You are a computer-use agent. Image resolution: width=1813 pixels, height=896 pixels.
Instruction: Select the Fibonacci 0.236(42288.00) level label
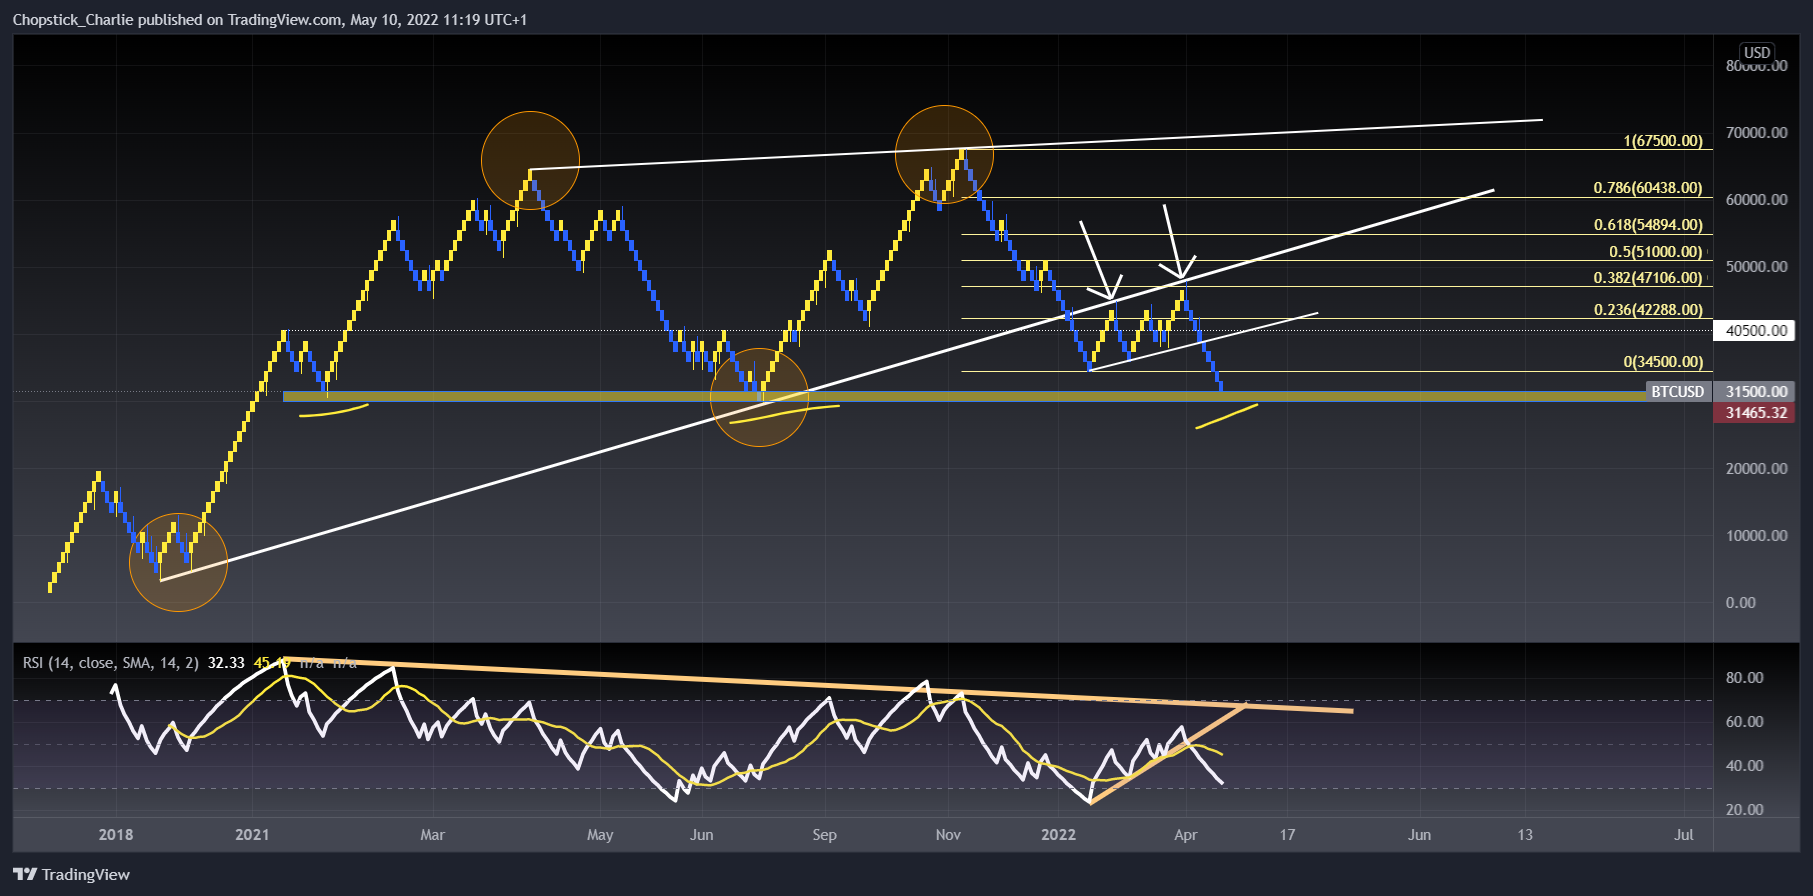(1647, 310)
